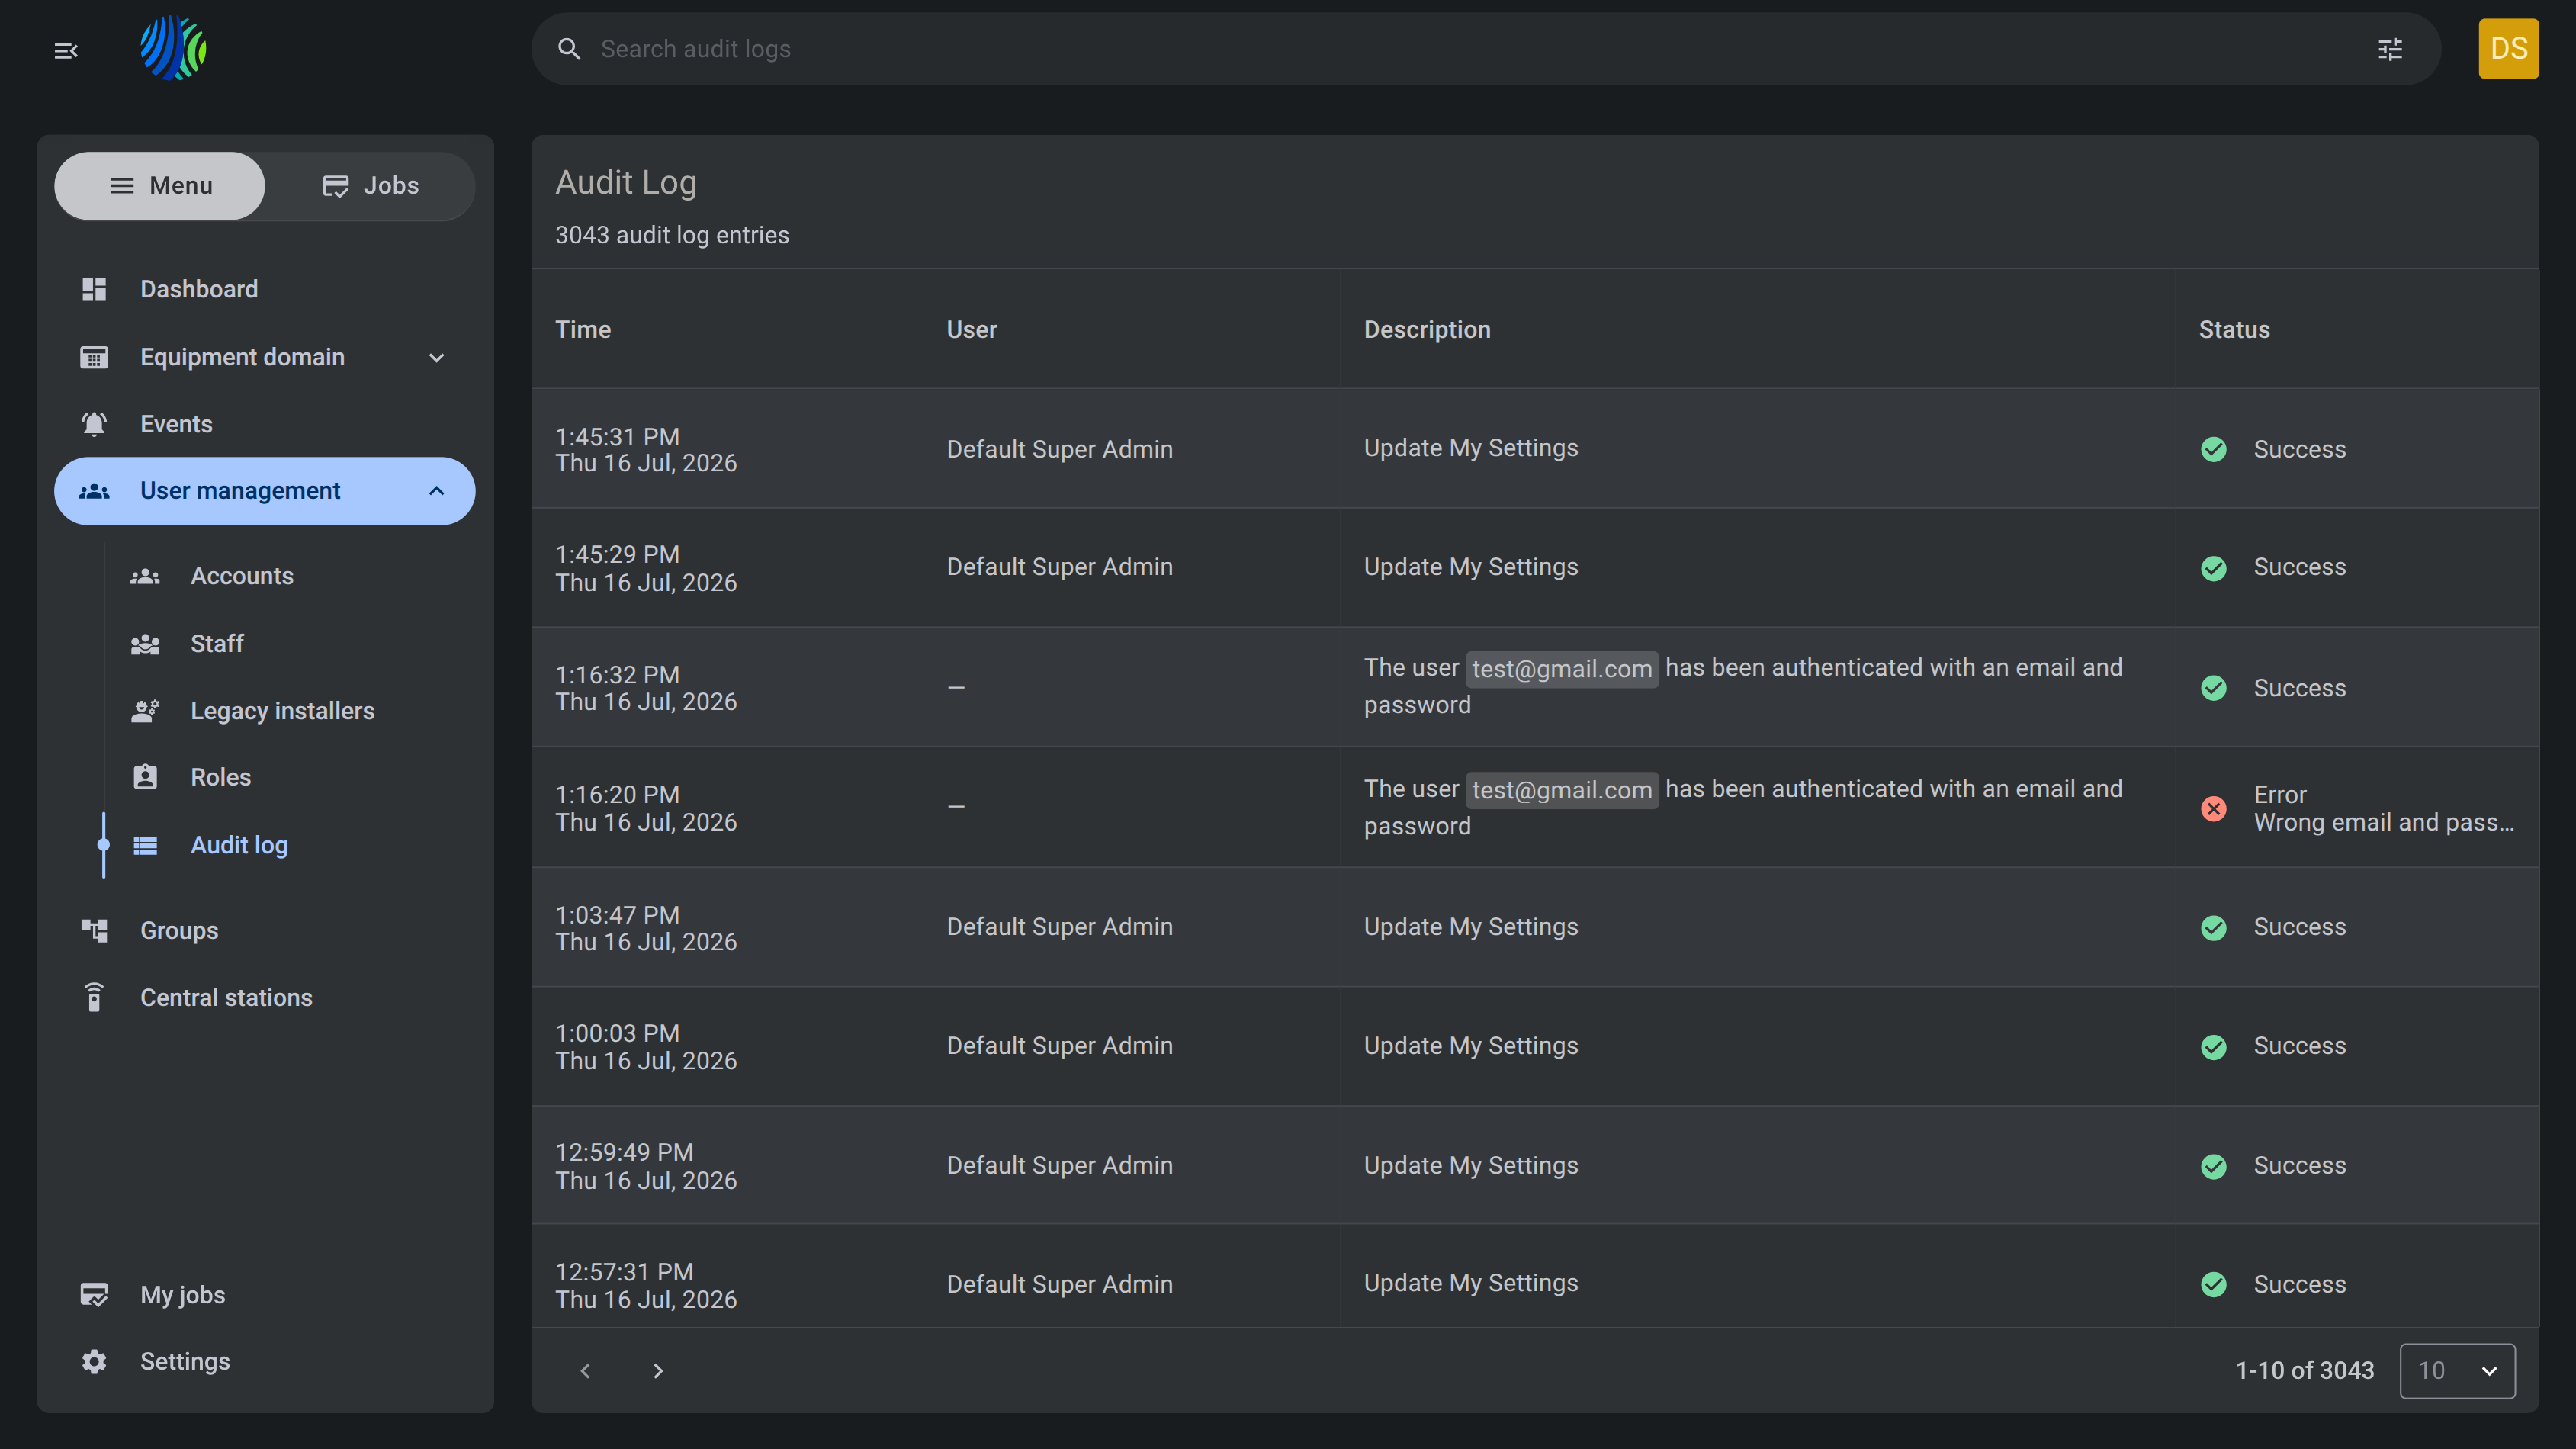Click 'Default Super Admin' in 1:03:47 PM row
Screen dimensions: 2576x1449
[1059, 926]
